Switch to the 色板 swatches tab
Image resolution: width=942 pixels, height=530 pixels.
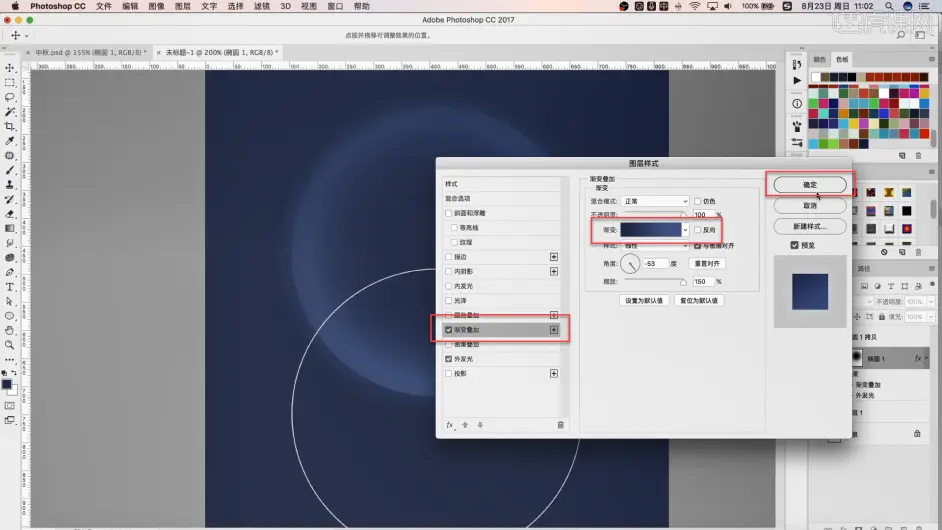tap(842, 59)
